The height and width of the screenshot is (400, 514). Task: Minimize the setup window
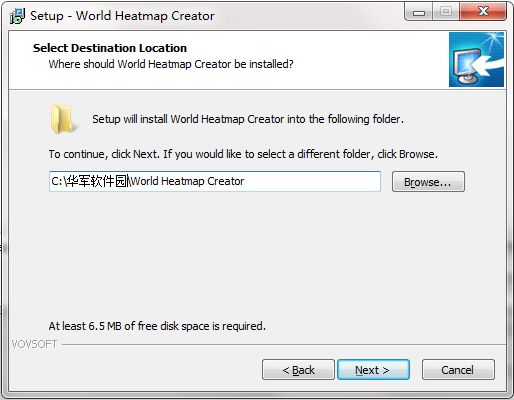point(419,12)
